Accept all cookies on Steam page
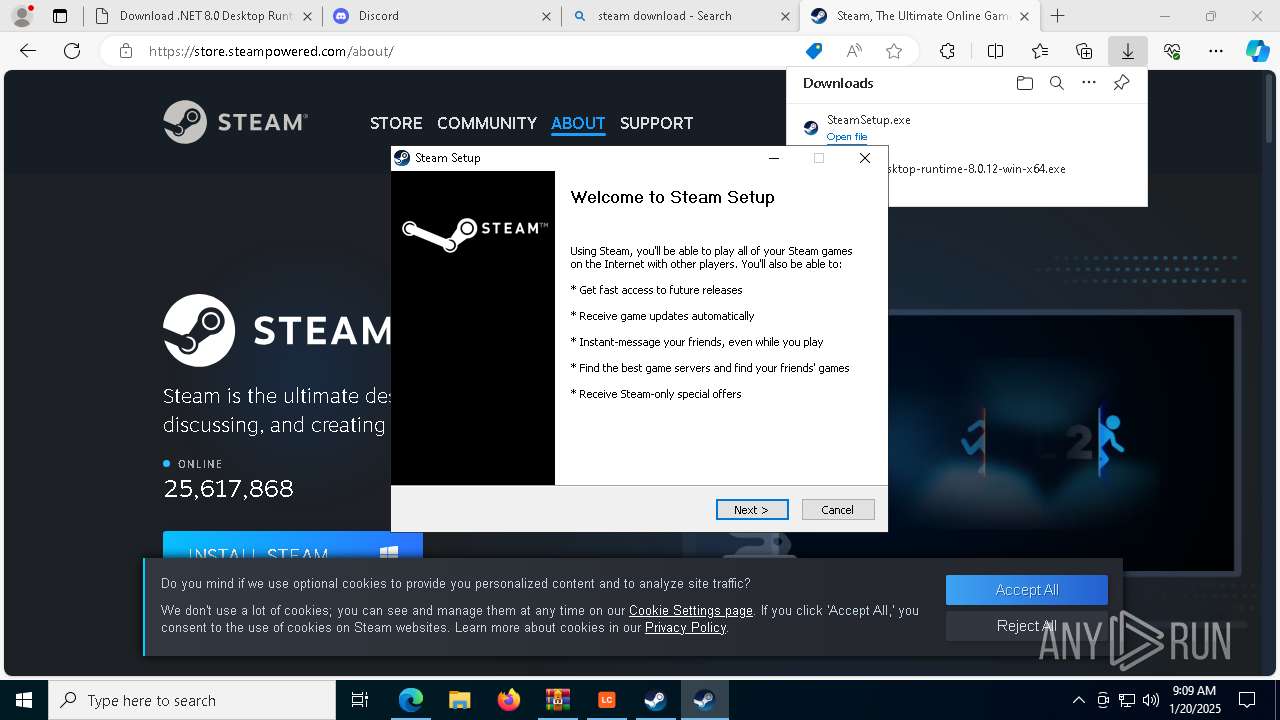 tap(1027, 590)
